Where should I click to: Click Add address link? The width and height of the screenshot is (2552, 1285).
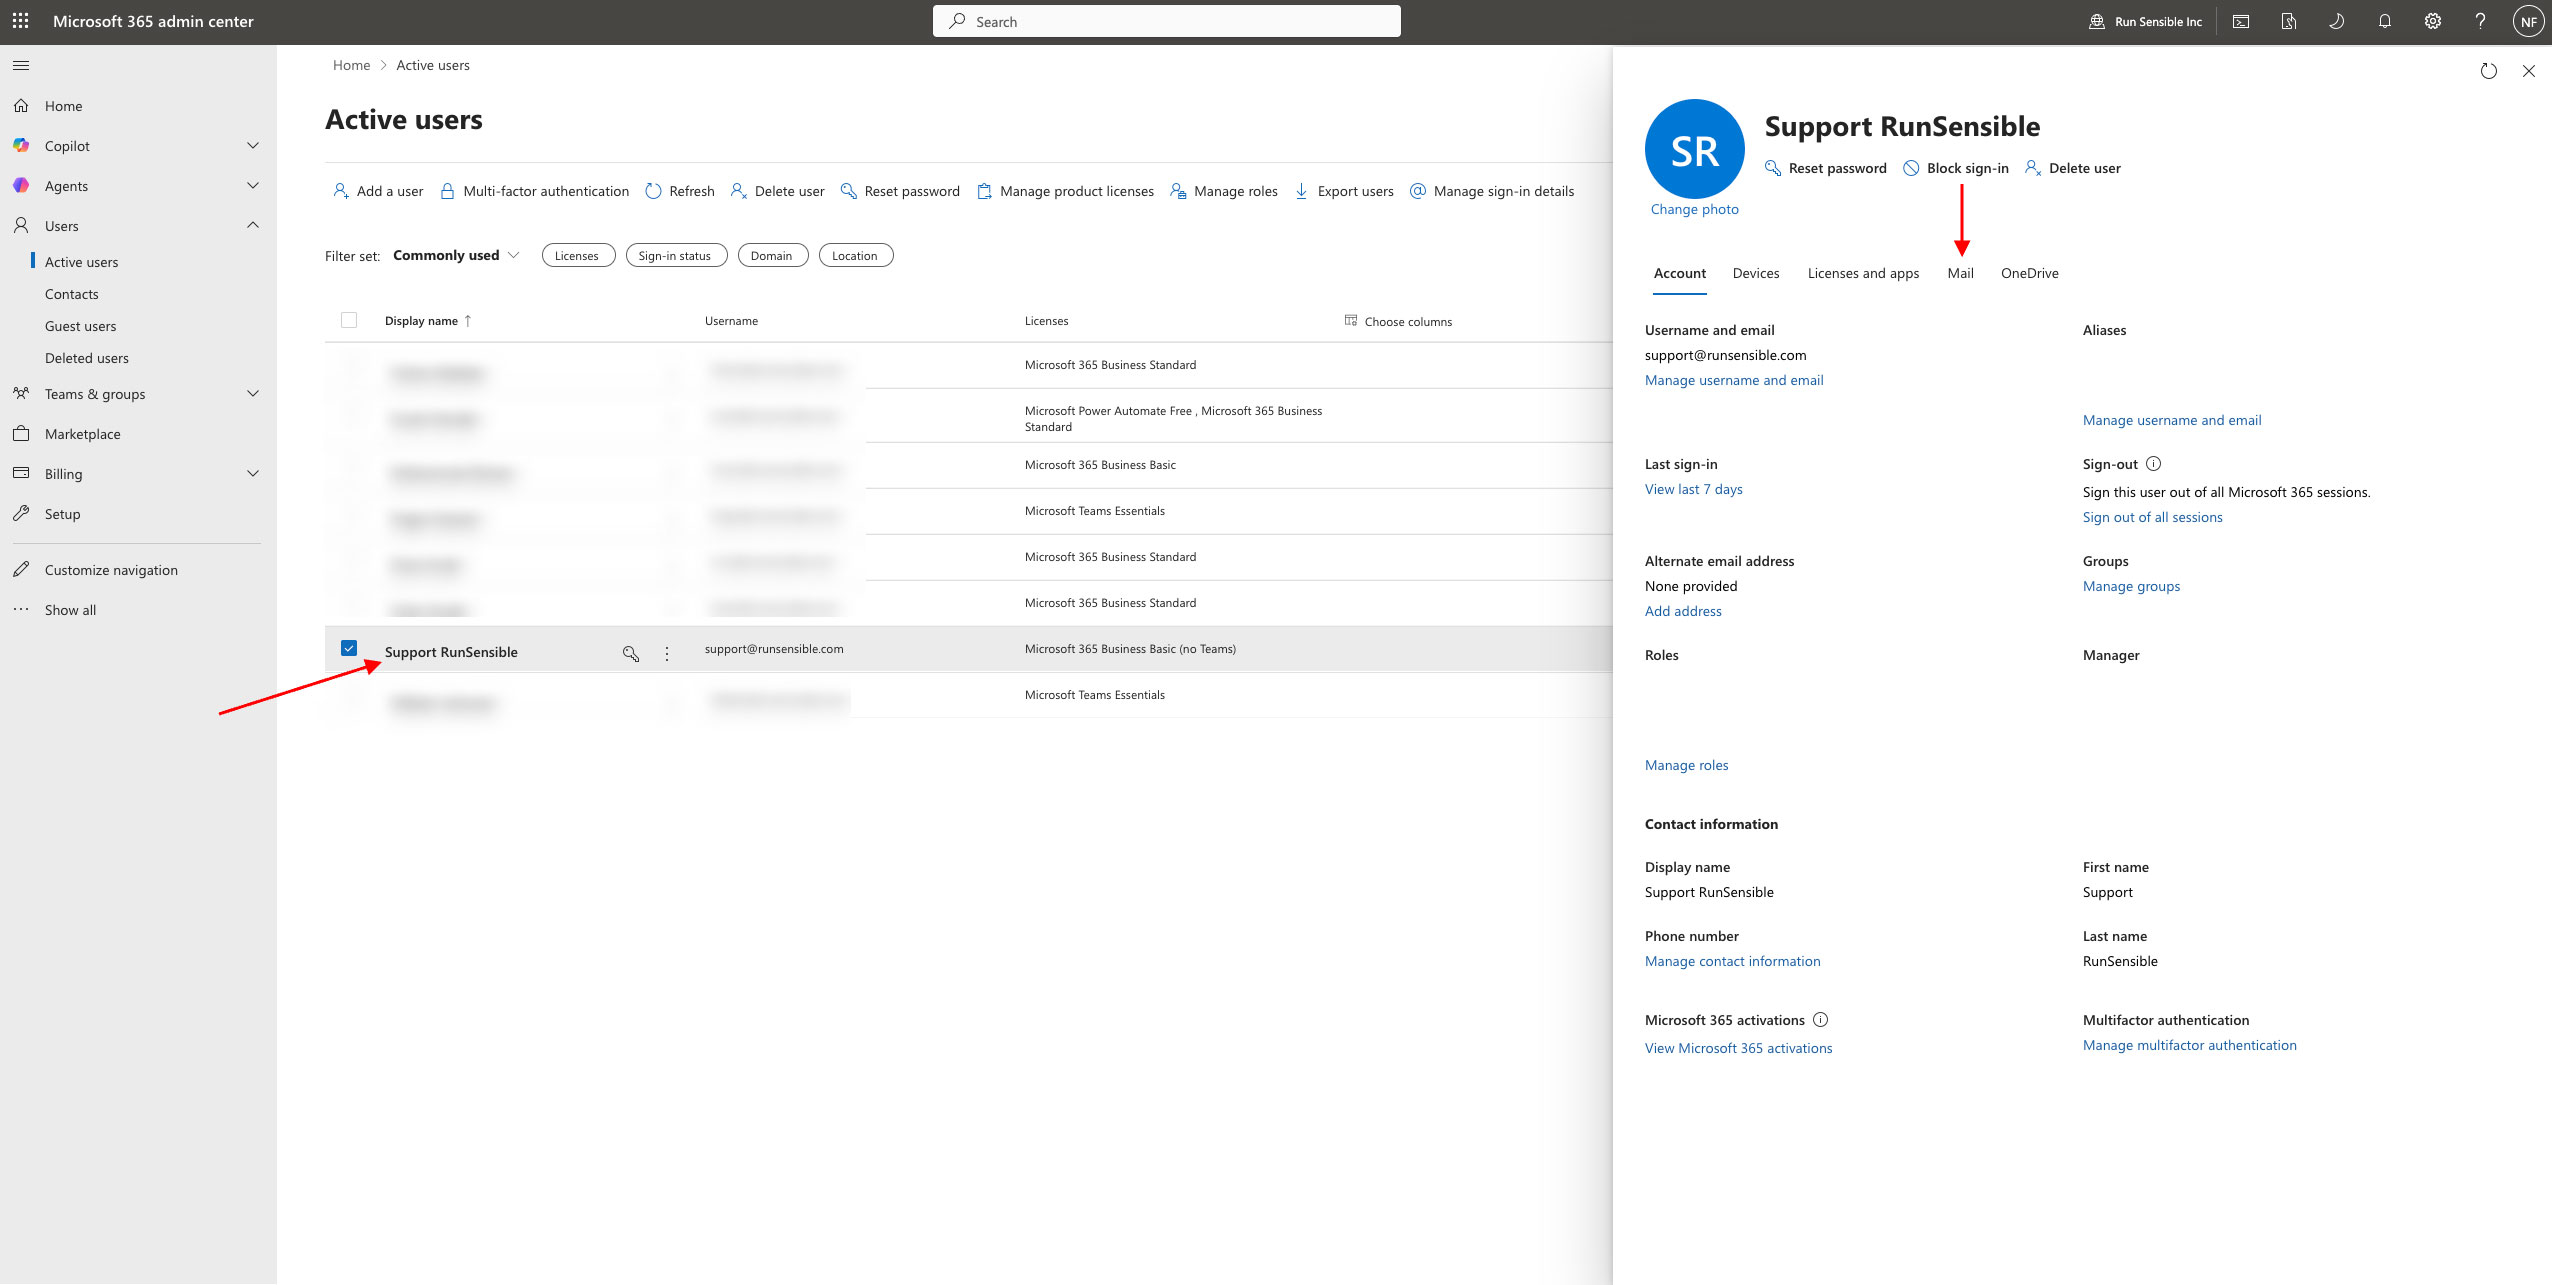pyautogui.click(x=1683, y=611)
